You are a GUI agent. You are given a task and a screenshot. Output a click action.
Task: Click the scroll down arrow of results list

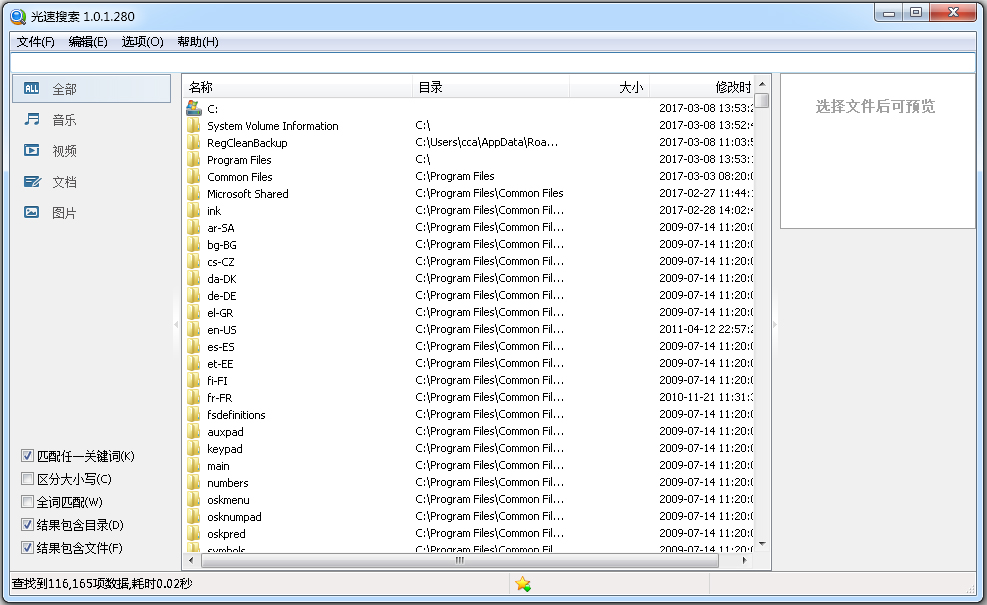tap(762, 543)
